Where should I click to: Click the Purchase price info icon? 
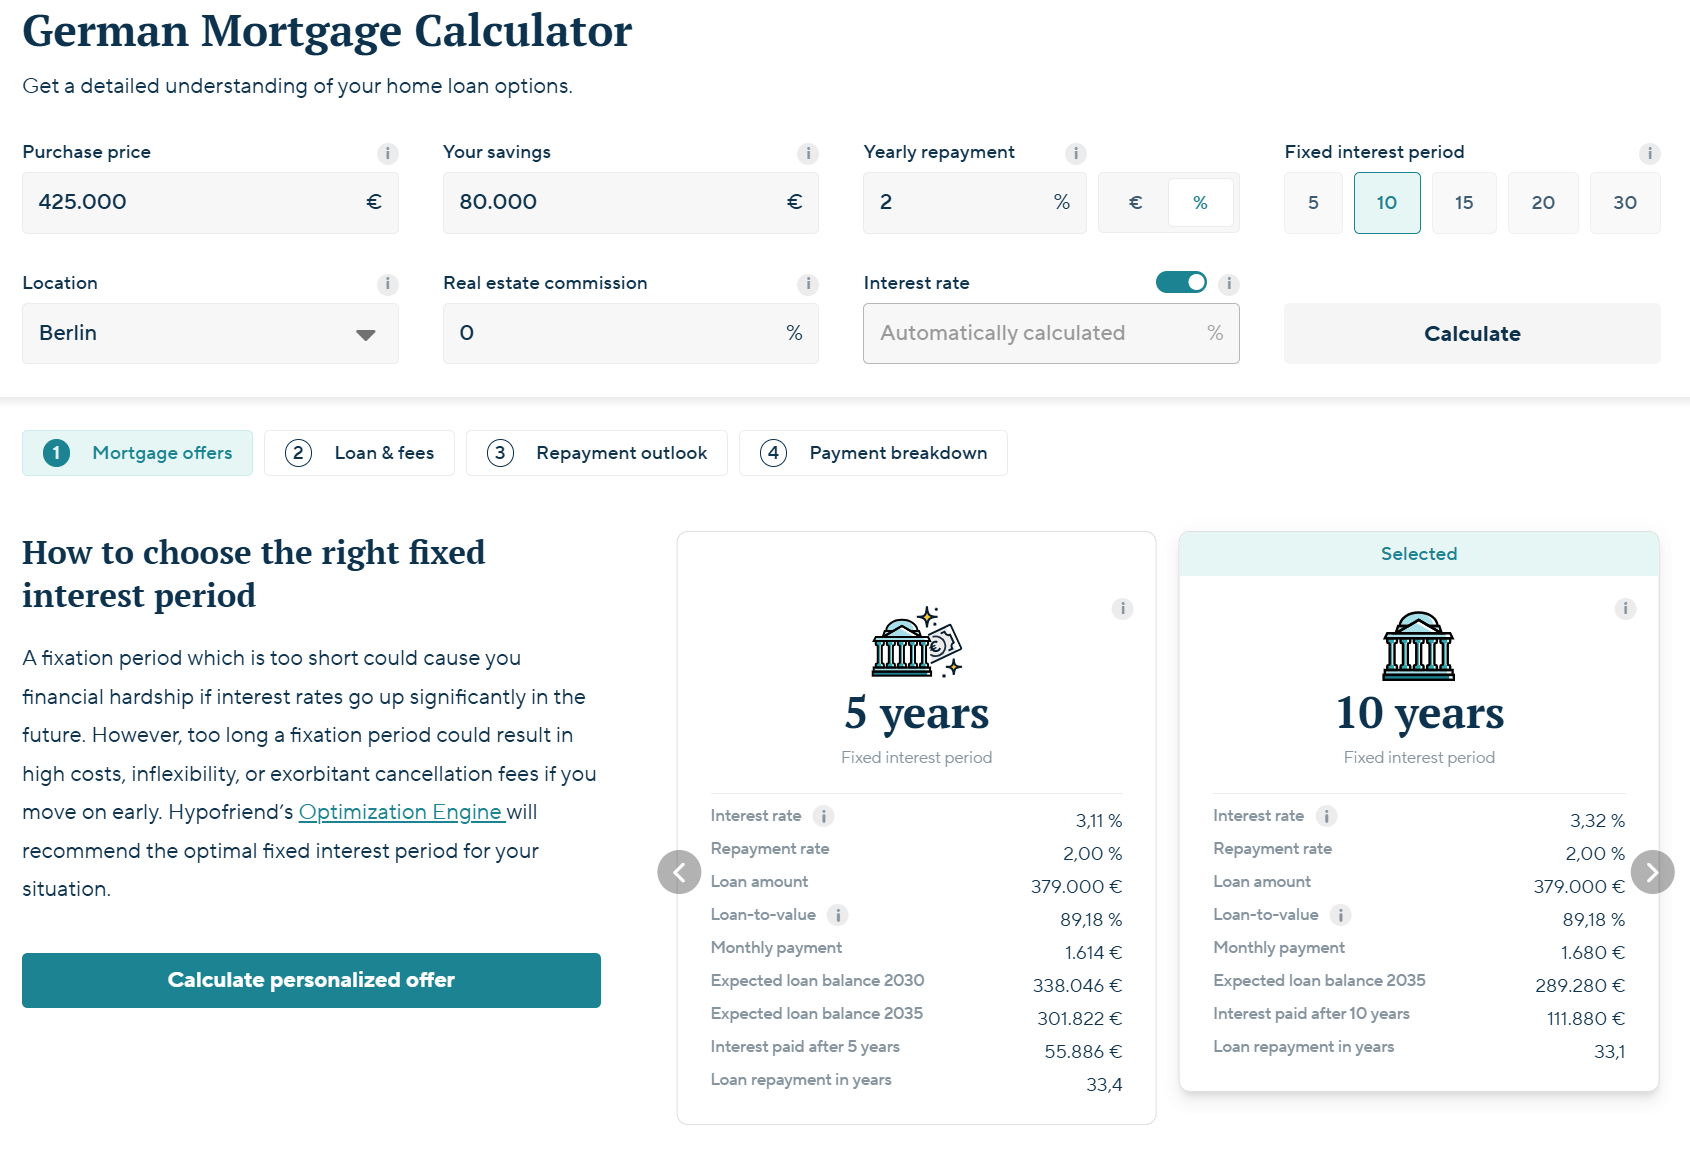(387, 153)
